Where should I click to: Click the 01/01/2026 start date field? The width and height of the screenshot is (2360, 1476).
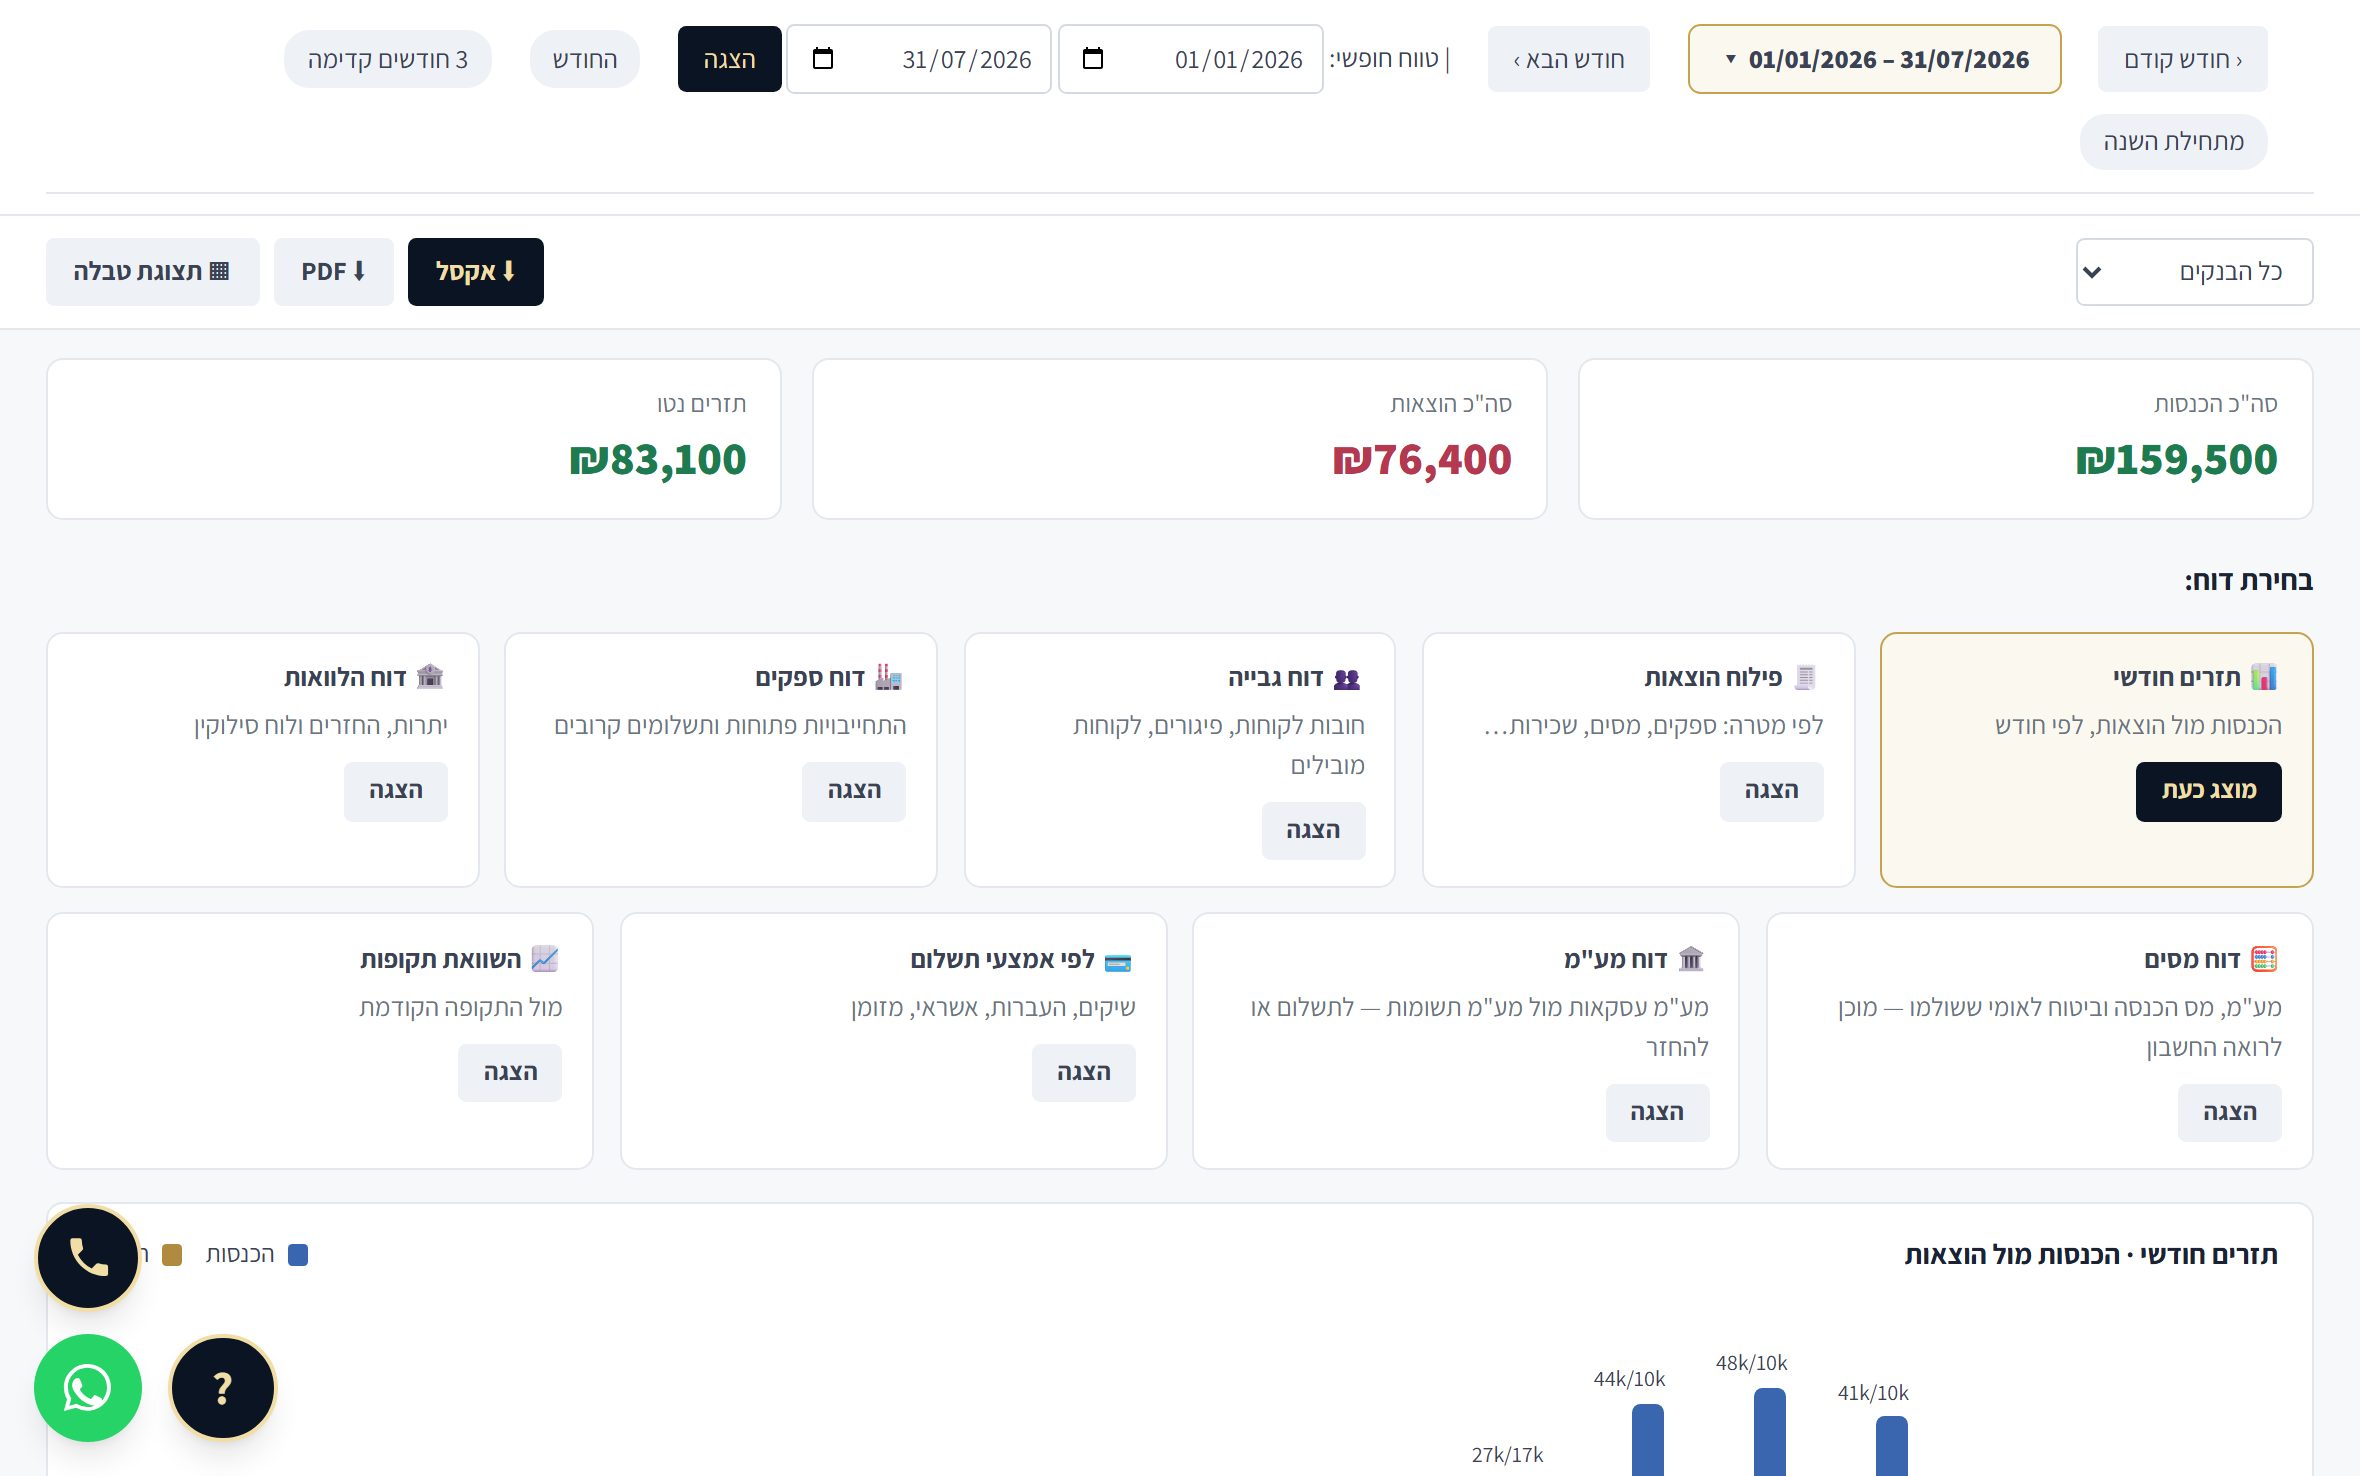pyautogui.click(x=1191, y=59)
